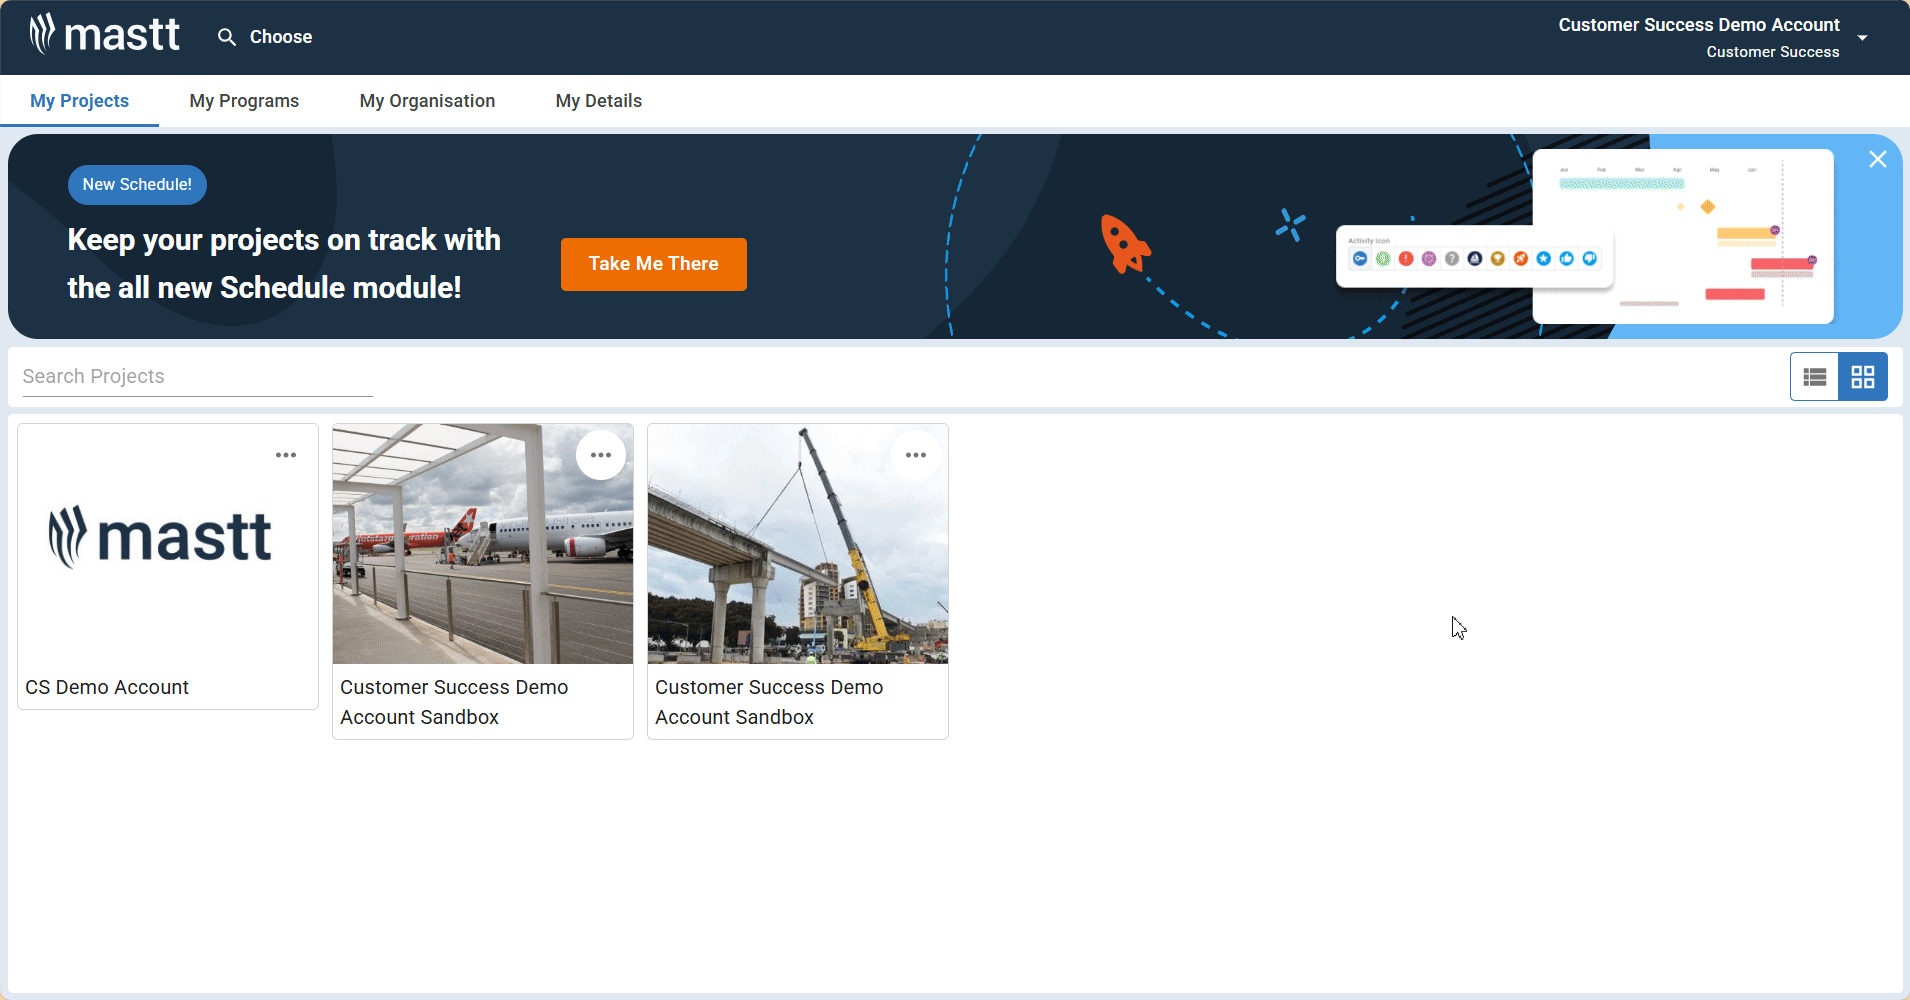This screenshot has height=1000, width=1910.
Task: Open the My Organisation tab
Action: [427, 101]
